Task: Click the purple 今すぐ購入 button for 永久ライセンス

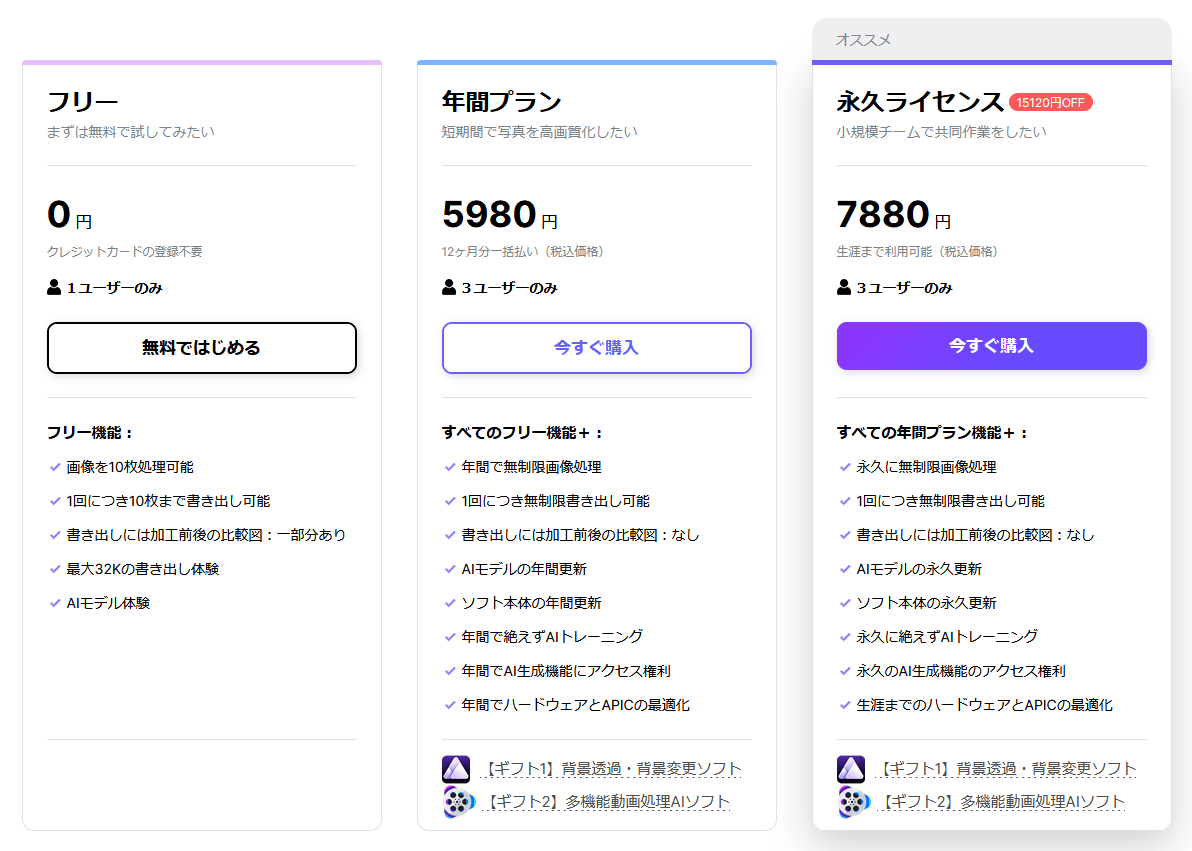Action: [x=991, y=346]
